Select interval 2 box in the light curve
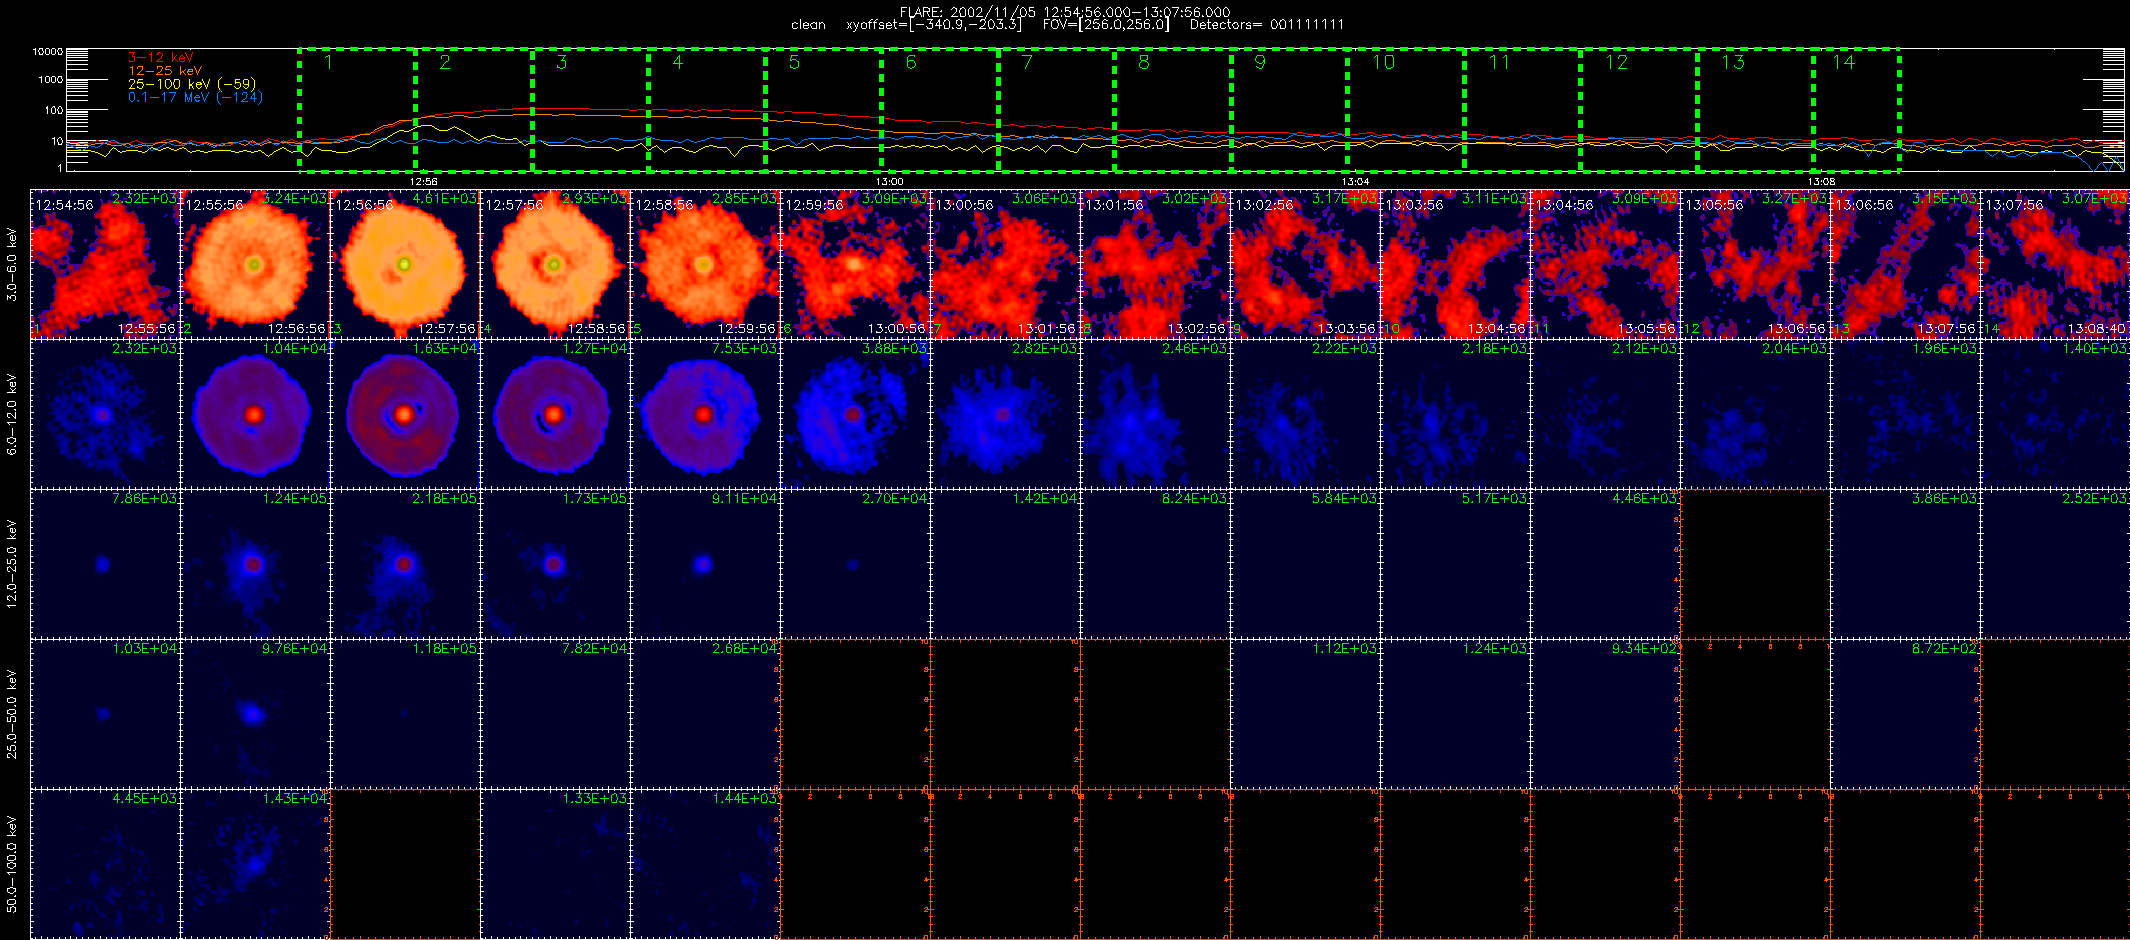The image size is (2130, 940). click(474, 109)
